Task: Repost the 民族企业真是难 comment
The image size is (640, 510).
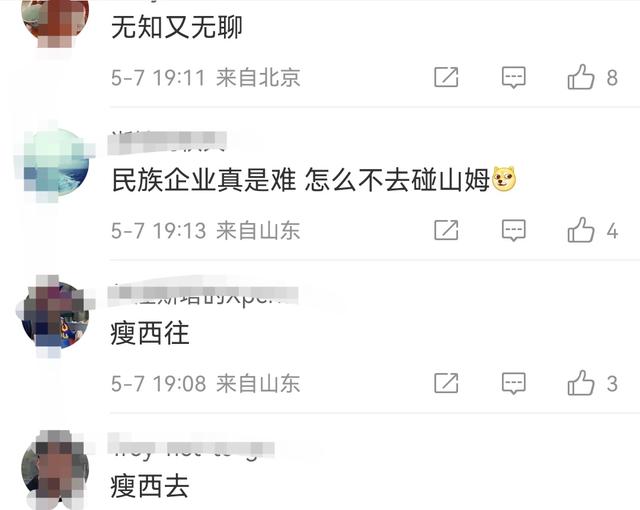Action: pyautogui.click(x=446, y=230)
